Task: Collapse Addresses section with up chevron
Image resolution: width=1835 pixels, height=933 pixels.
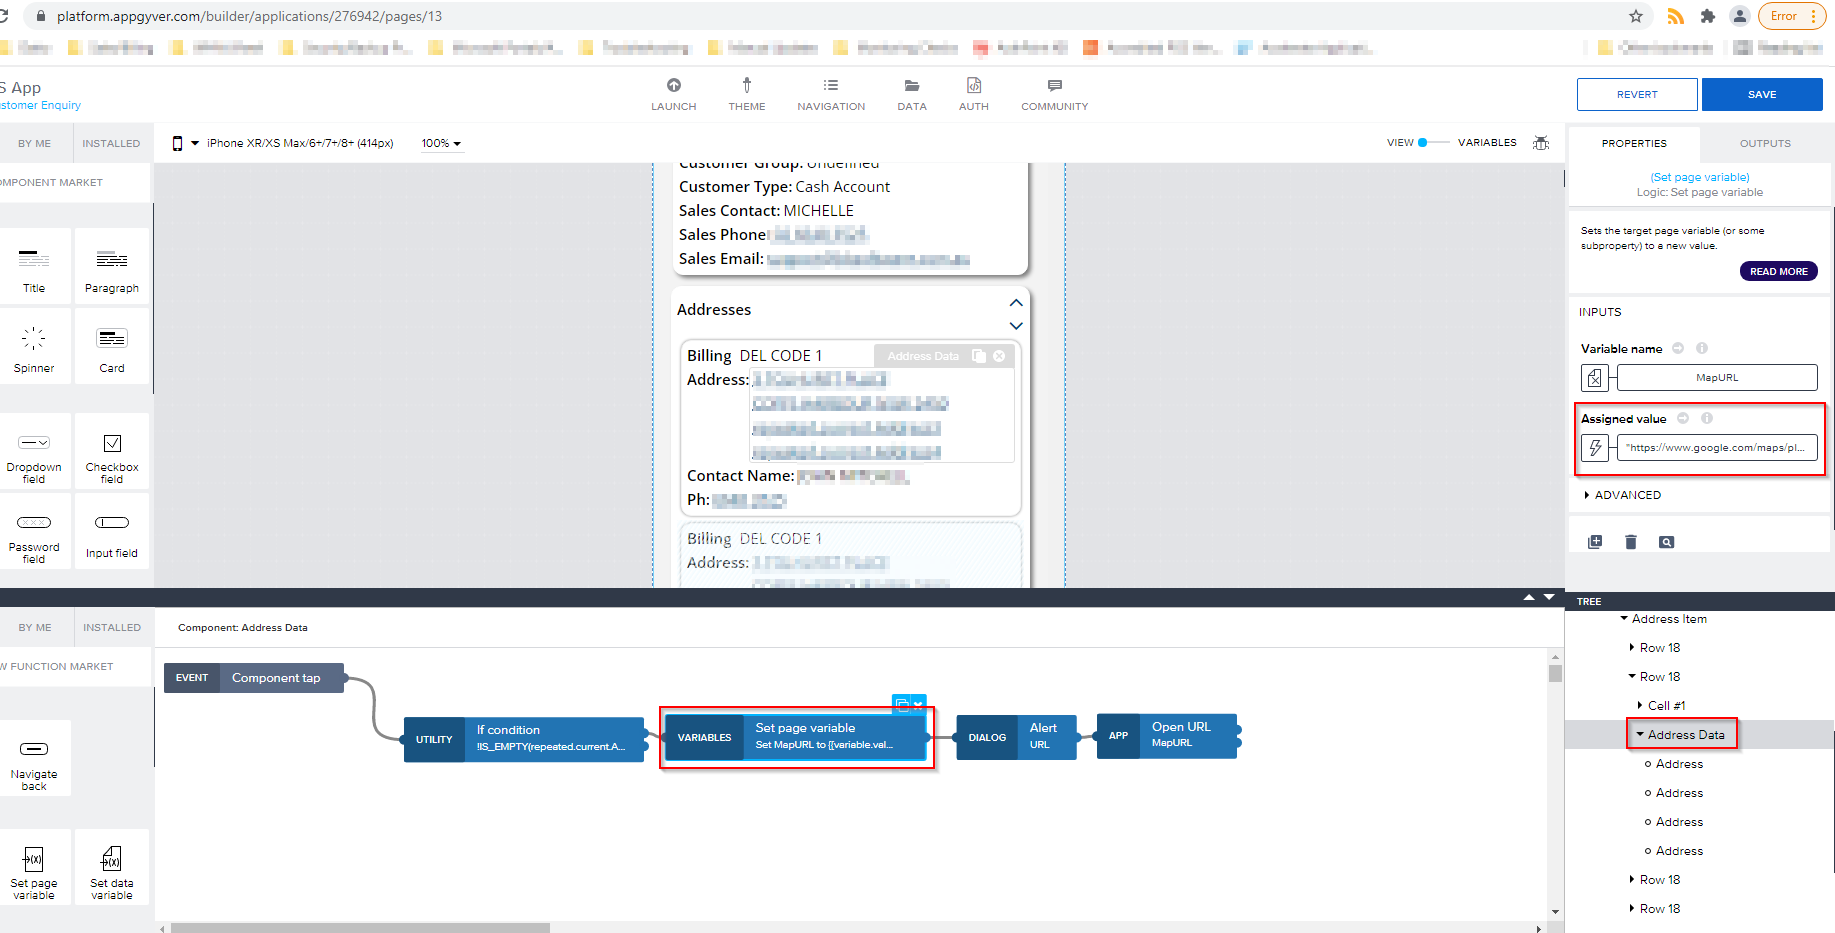Action: pyautogui.click(x=1016, y=303)
